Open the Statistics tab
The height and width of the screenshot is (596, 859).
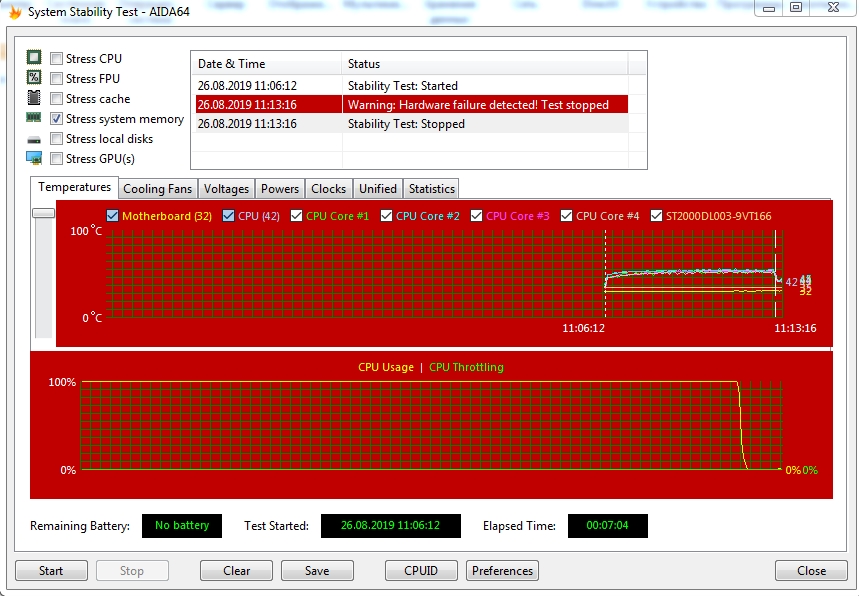pyautogui.click(x=432, y=189)
